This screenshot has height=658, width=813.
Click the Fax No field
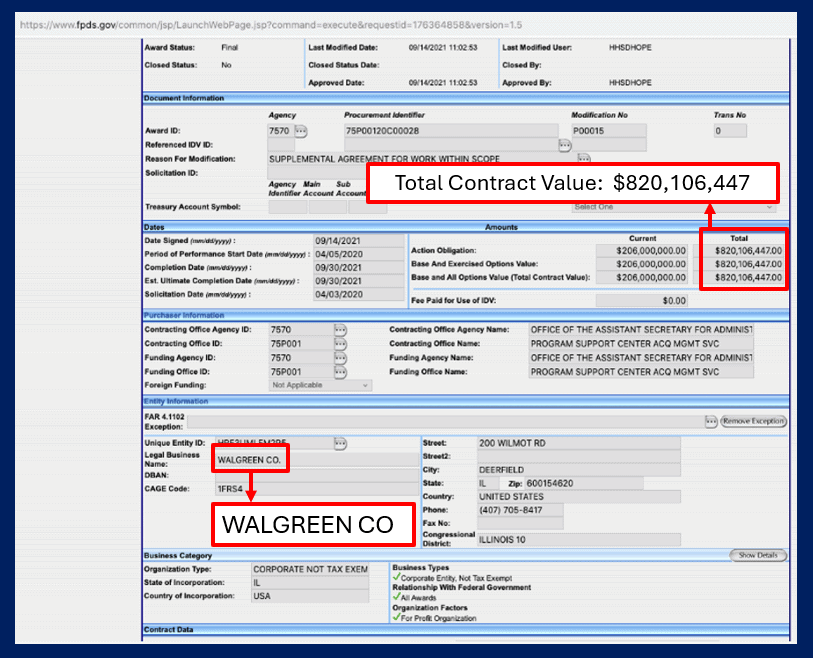point(520,523)
